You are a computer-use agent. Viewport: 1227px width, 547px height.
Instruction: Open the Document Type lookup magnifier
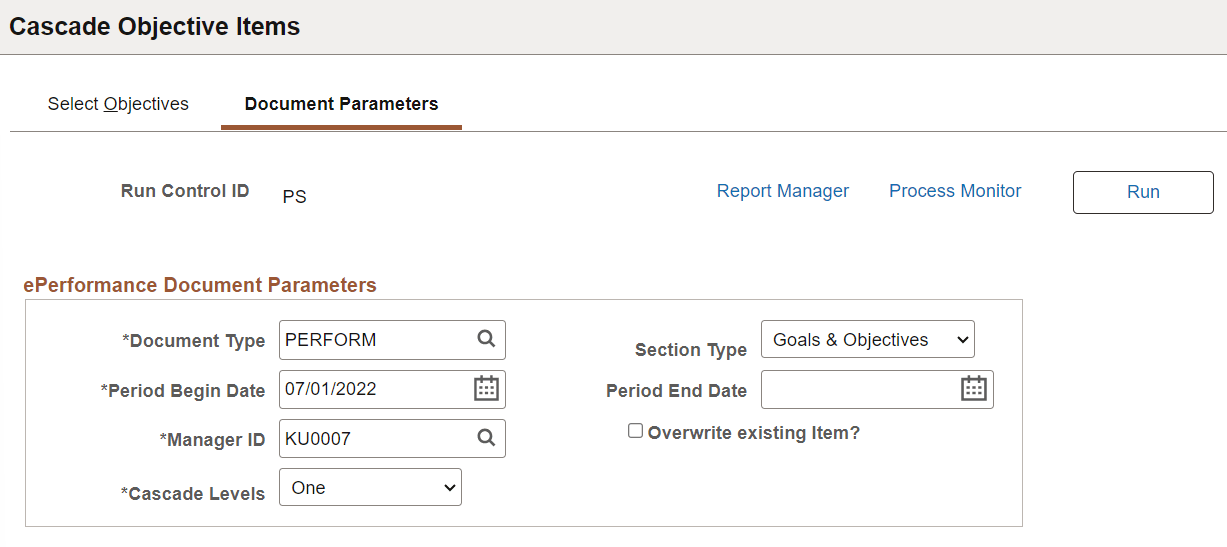tap(486, 339)
